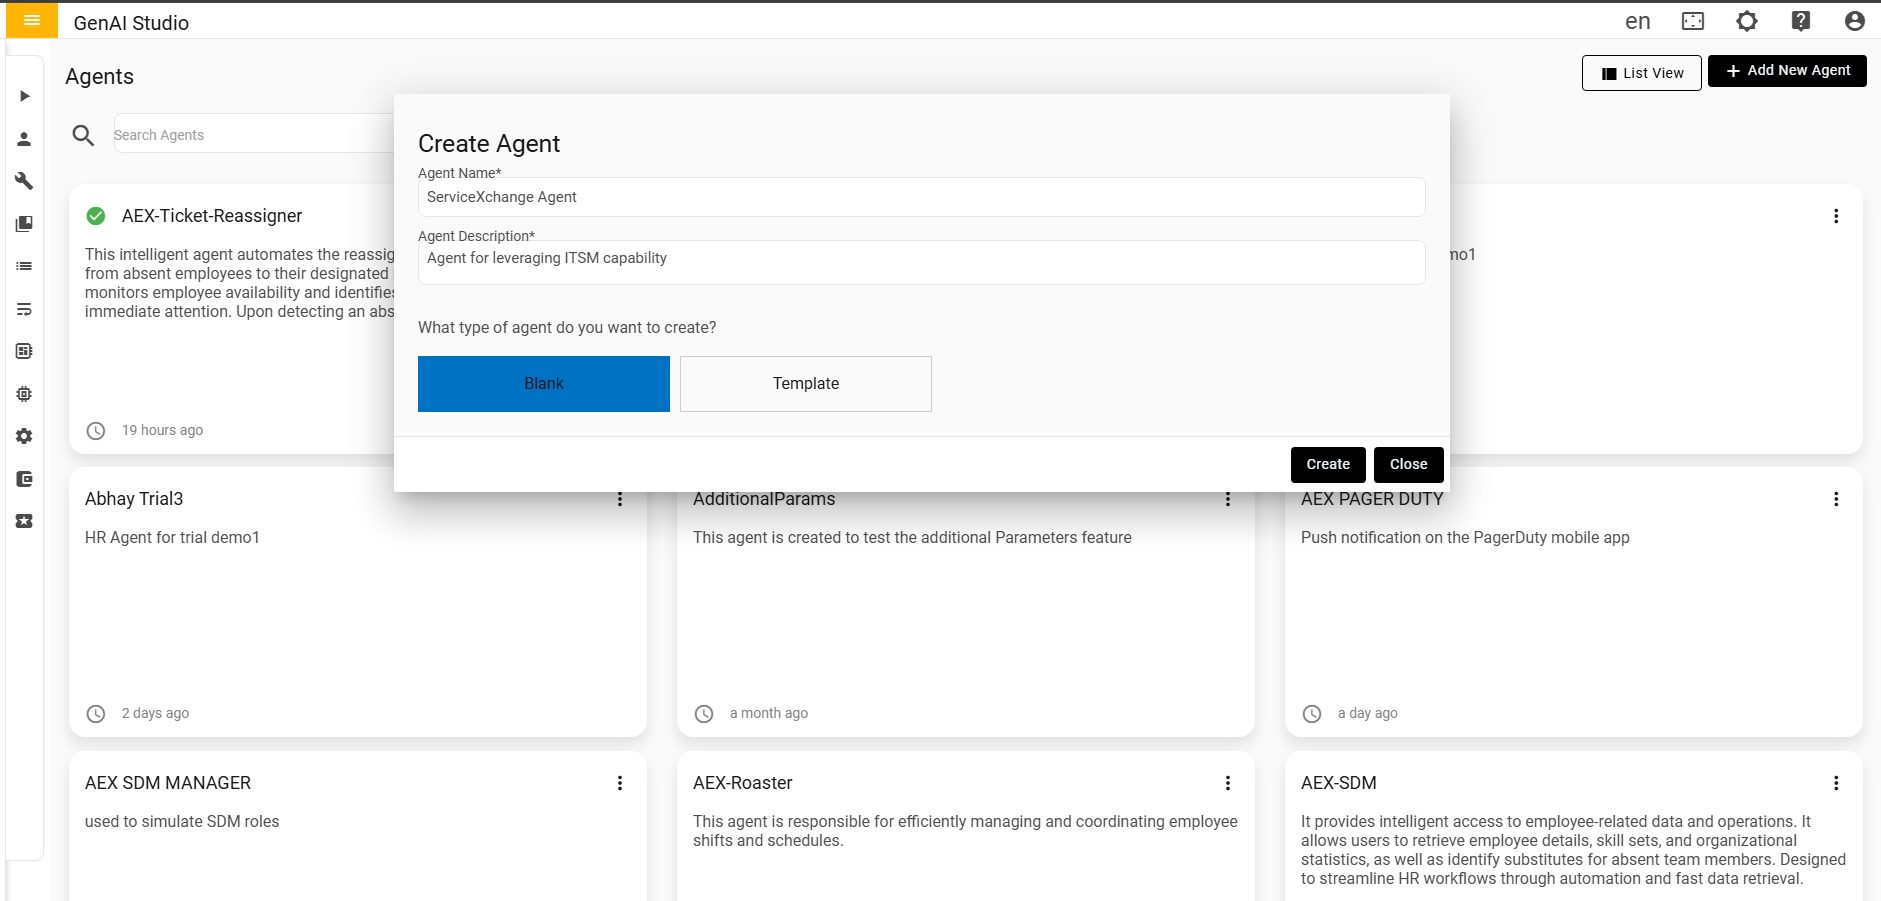Viewport: 1881px width, 901px height.
Task: Open options menu for AEX PAGER DUTY card
Action: [x=1835, y=499]
